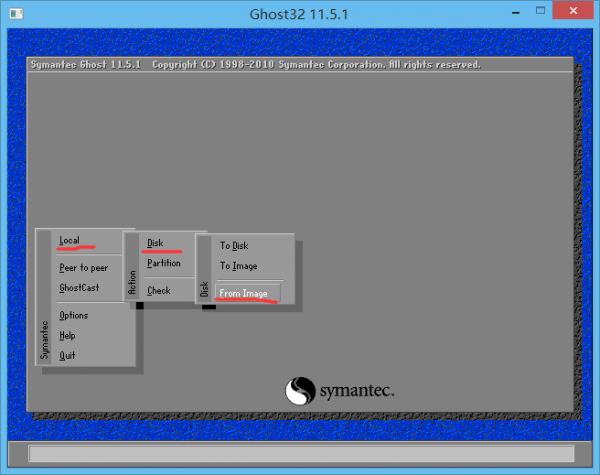Select Peer to peer option
This screenshot has width=600, height=475.
83,268
